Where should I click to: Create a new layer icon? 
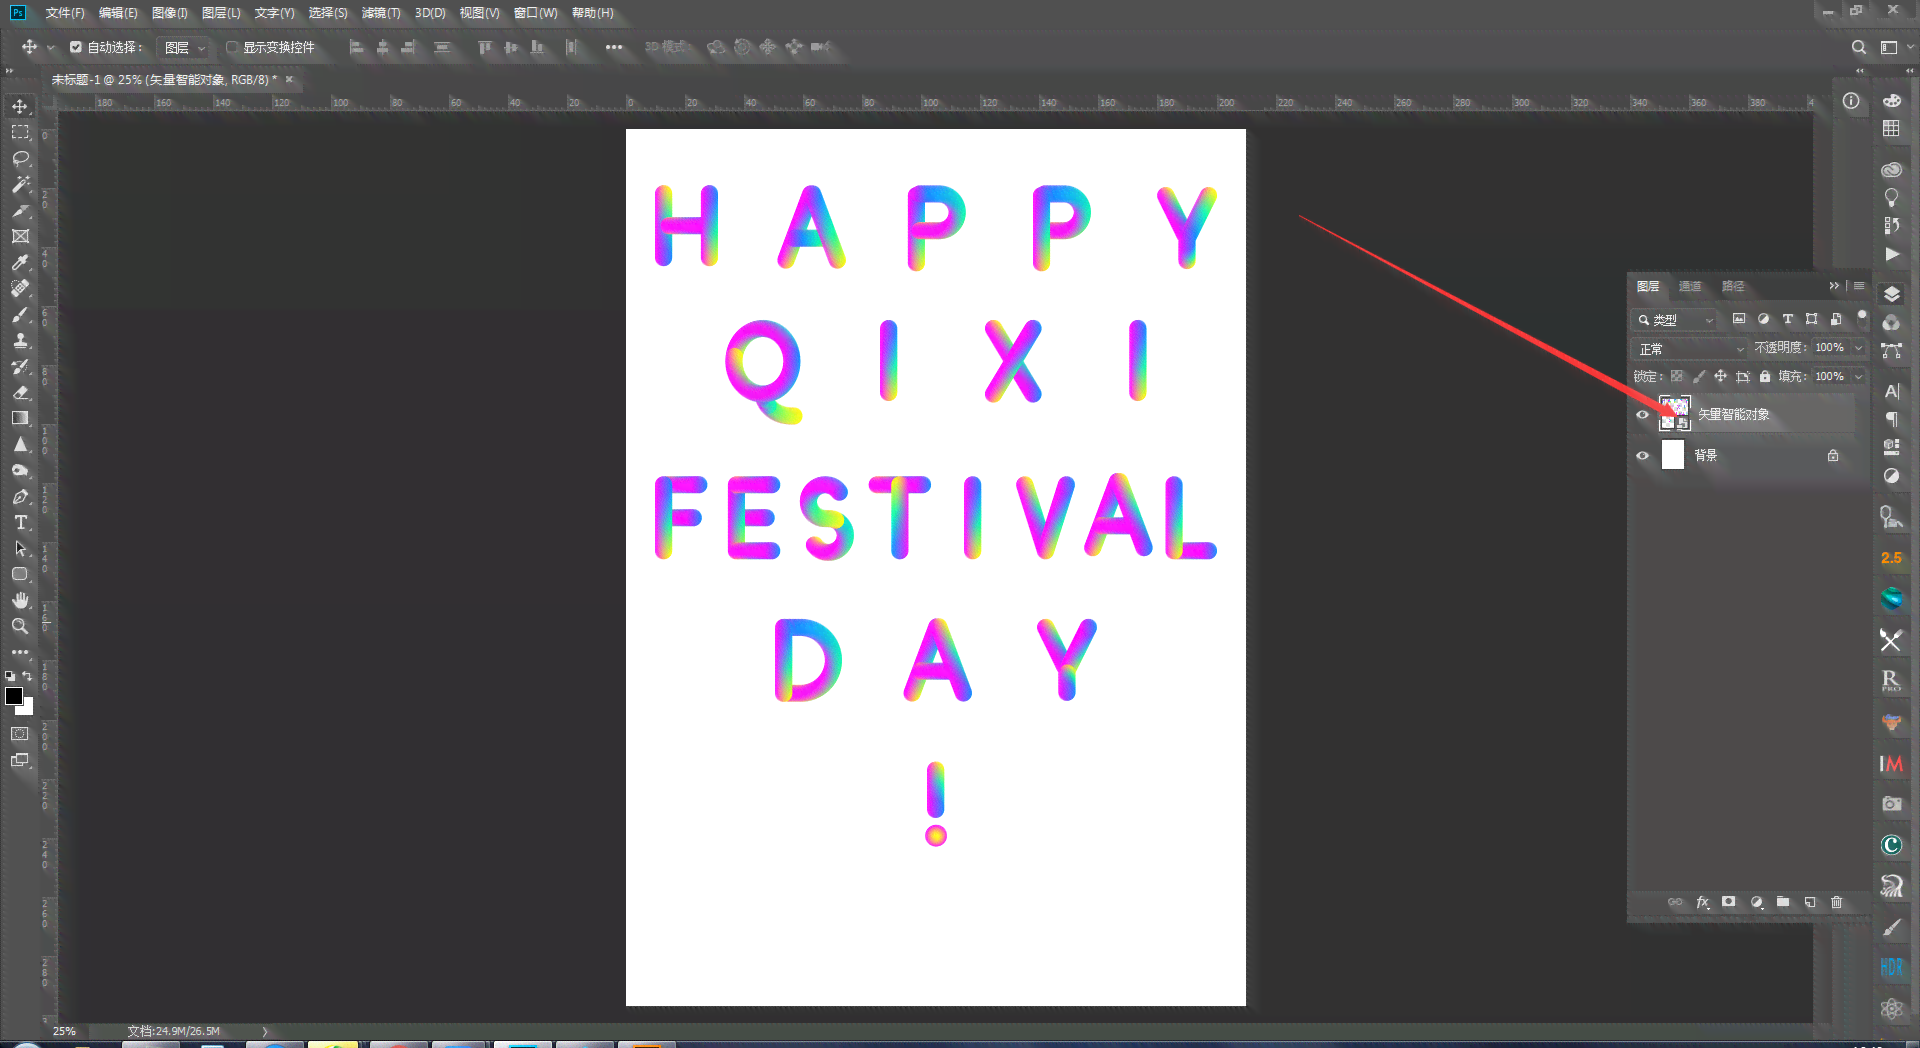pos(1810,902)
